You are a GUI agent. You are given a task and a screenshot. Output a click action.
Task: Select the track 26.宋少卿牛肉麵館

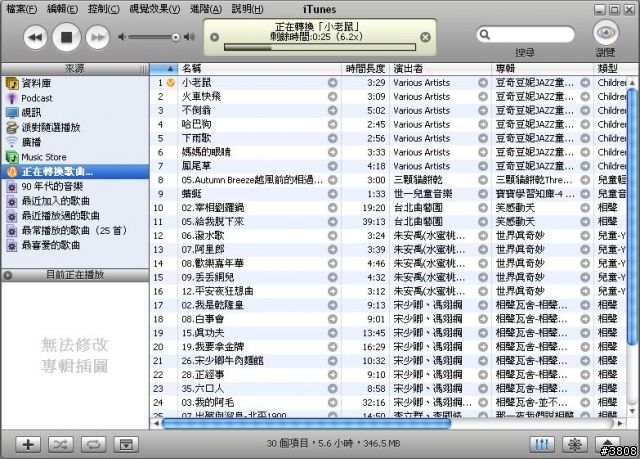222,361
